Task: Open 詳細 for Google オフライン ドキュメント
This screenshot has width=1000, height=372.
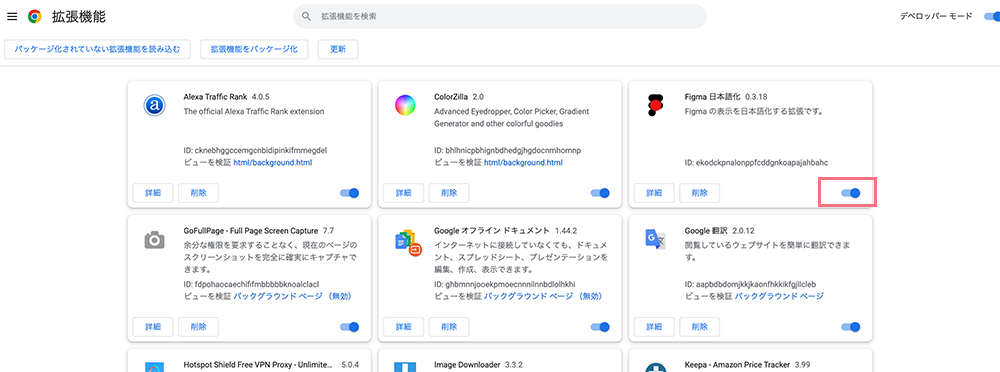Action: click(404, 327)
